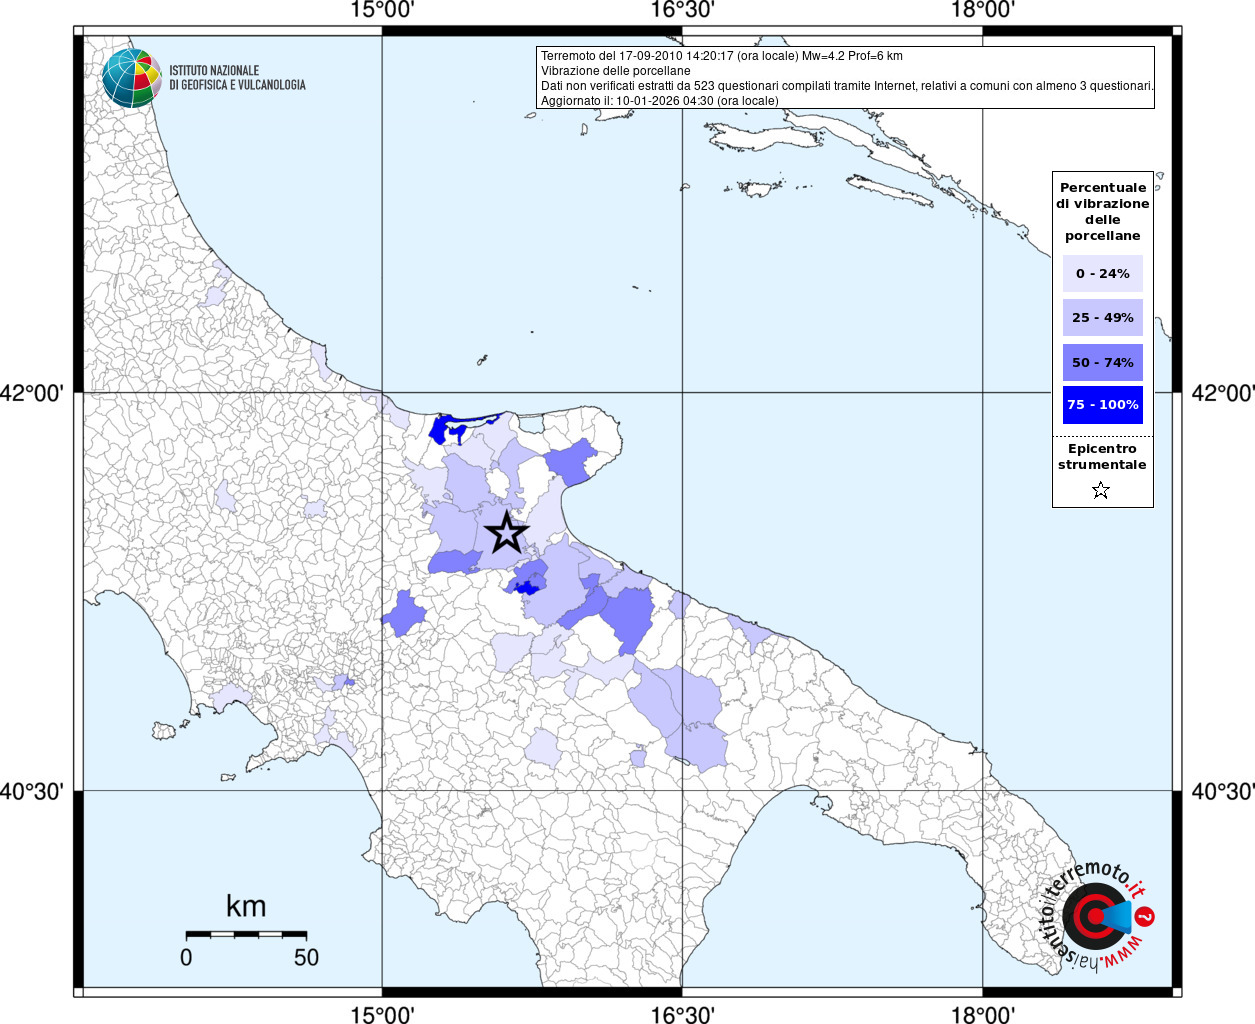
Task: Click the bottom 15°00' longitude label
Action: 382,1014
